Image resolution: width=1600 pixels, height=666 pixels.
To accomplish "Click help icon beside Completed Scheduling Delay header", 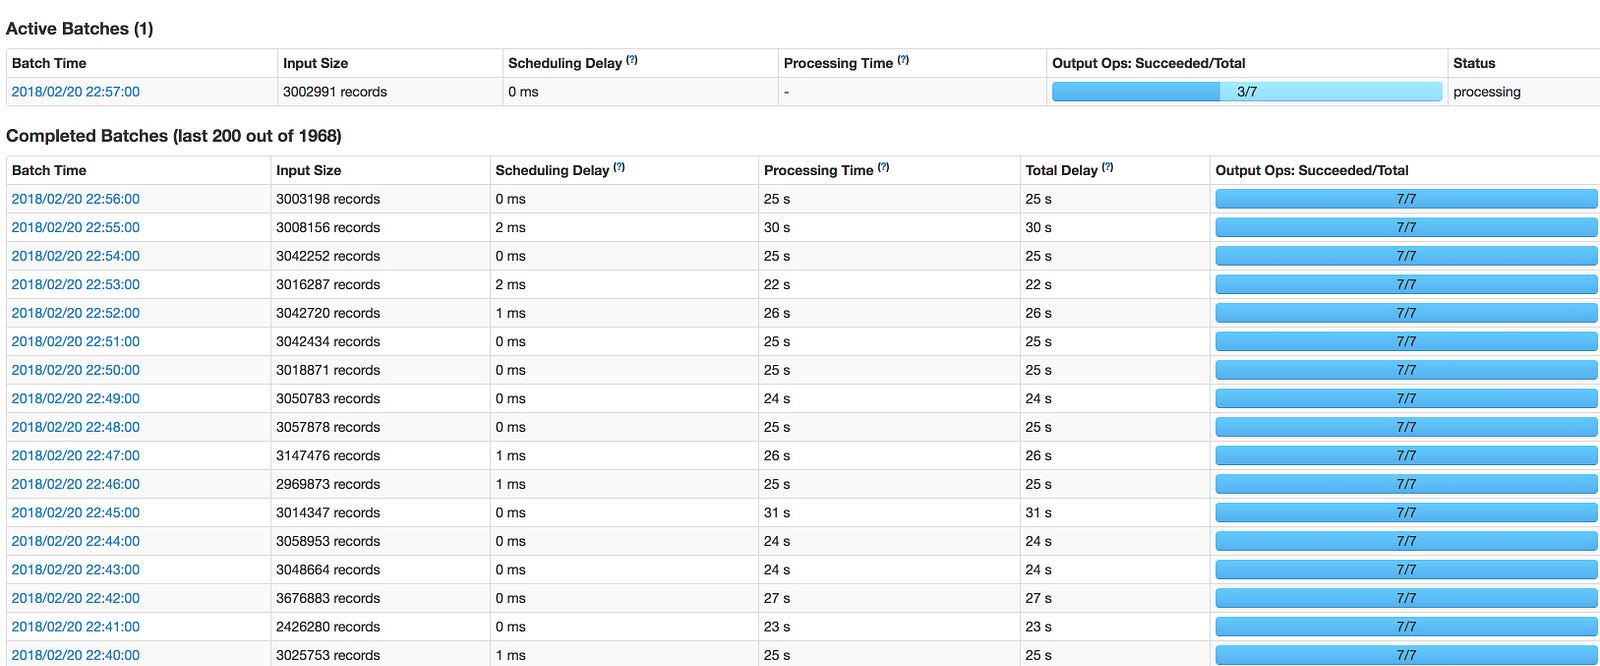I will click(619, 168).
